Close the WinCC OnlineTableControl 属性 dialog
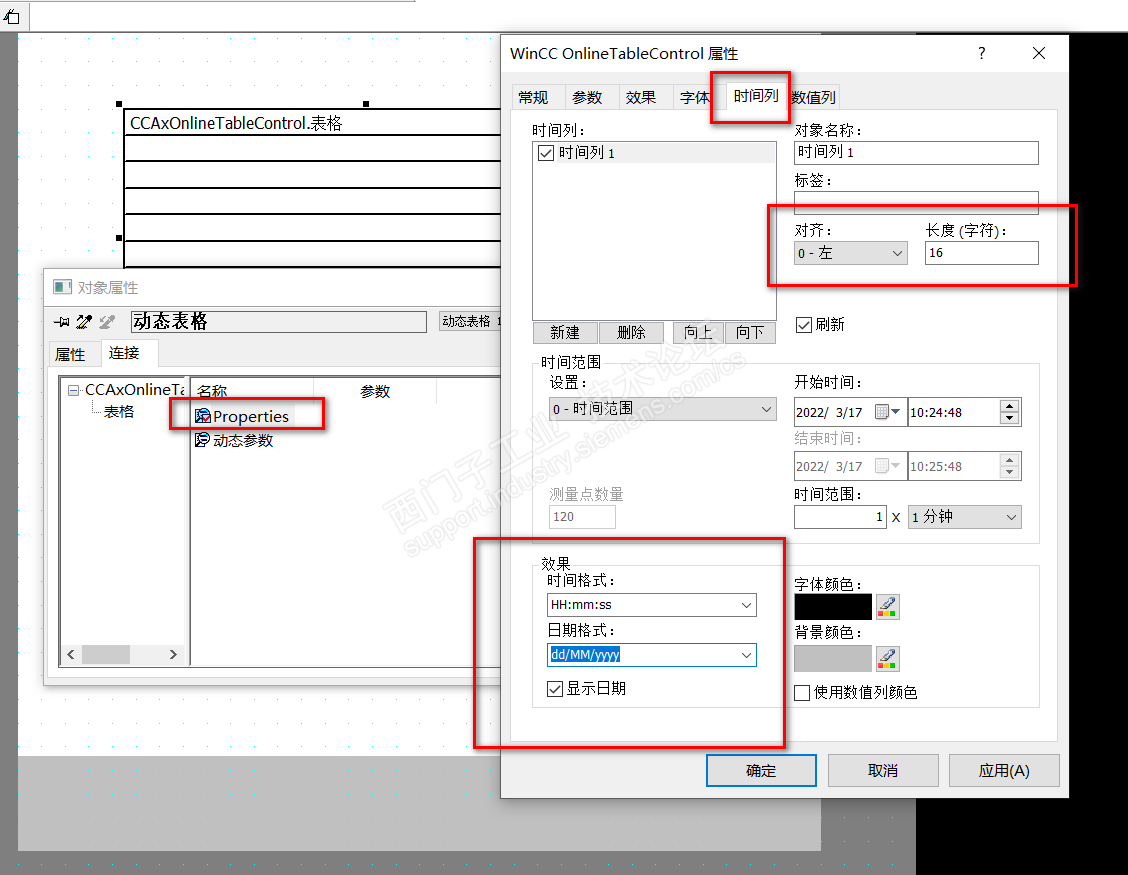 click(1039, 53)
